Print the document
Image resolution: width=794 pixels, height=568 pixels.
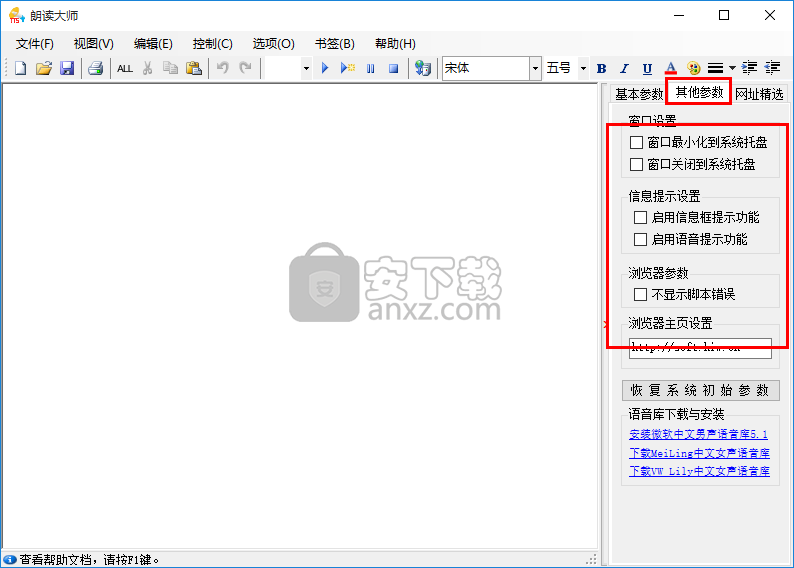(x=95, y=68)
